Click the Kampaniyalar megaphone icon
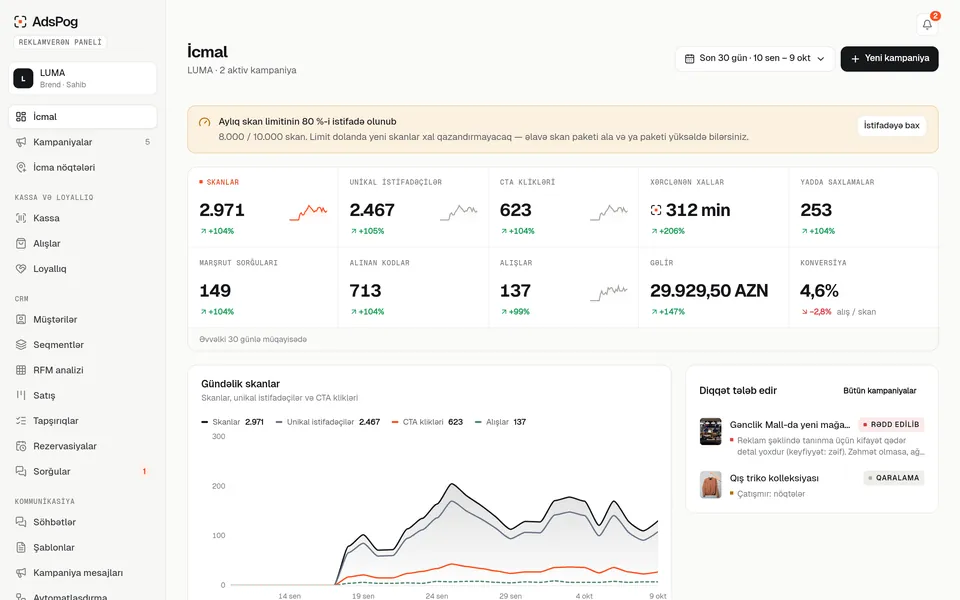Screen dimensions: 960x600 pos(21,142)
